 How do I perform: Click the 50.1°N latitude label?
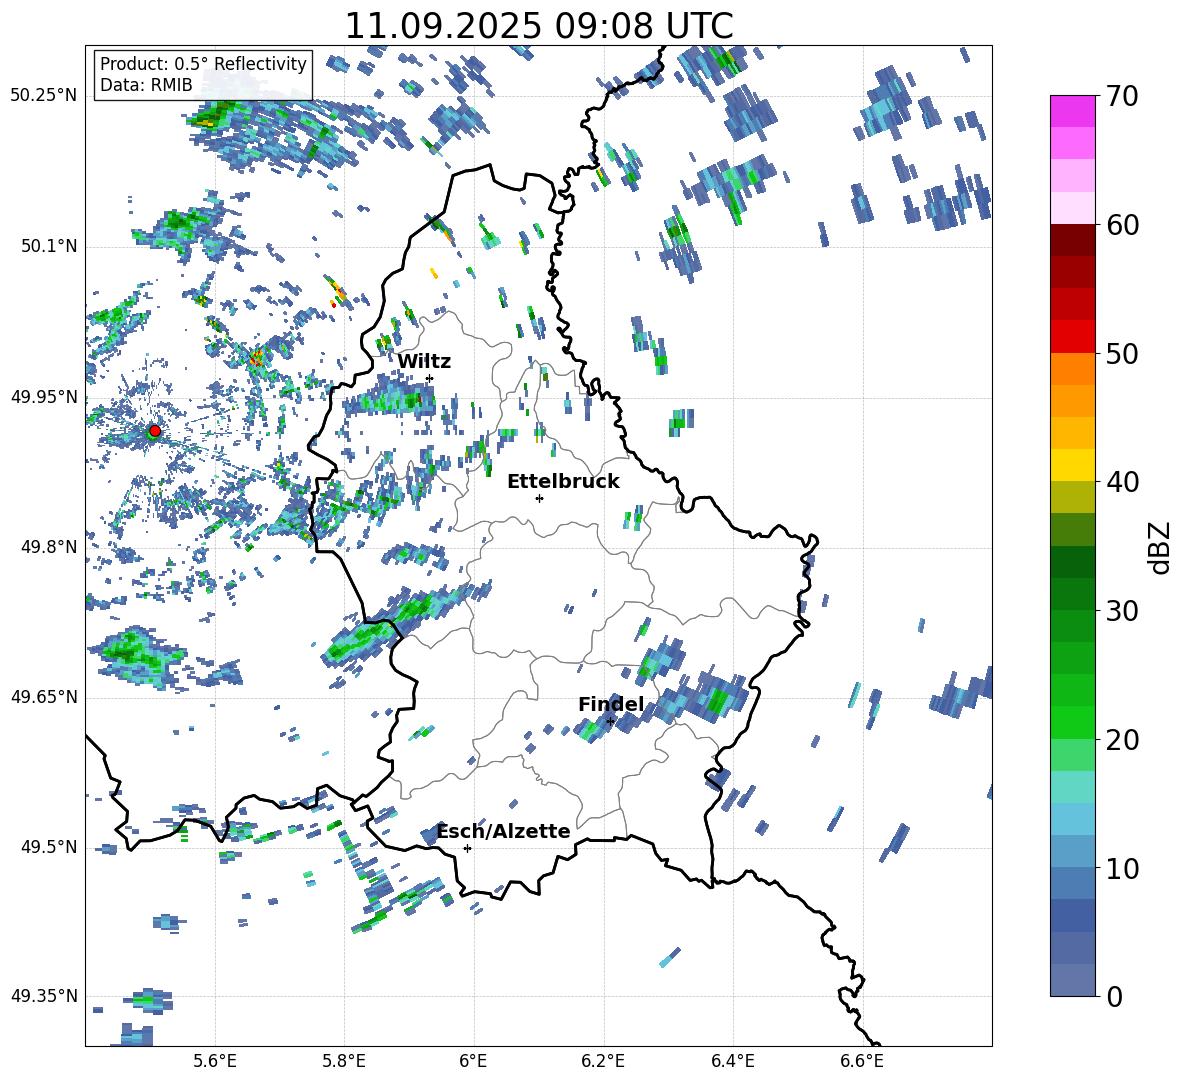pos(49,246)
